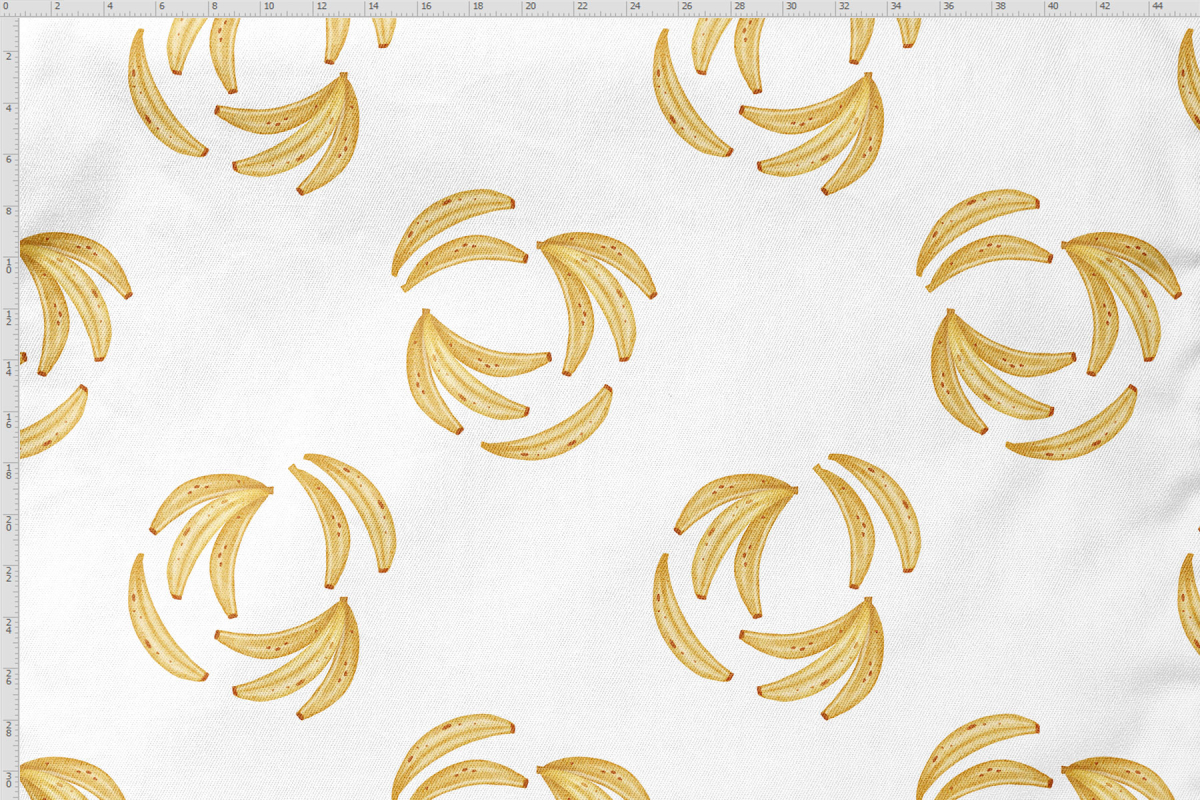This screenshot has height=800, width=1200.
Task: Click the 8 mark on the vertical ruler
Action: click(8, 212)
